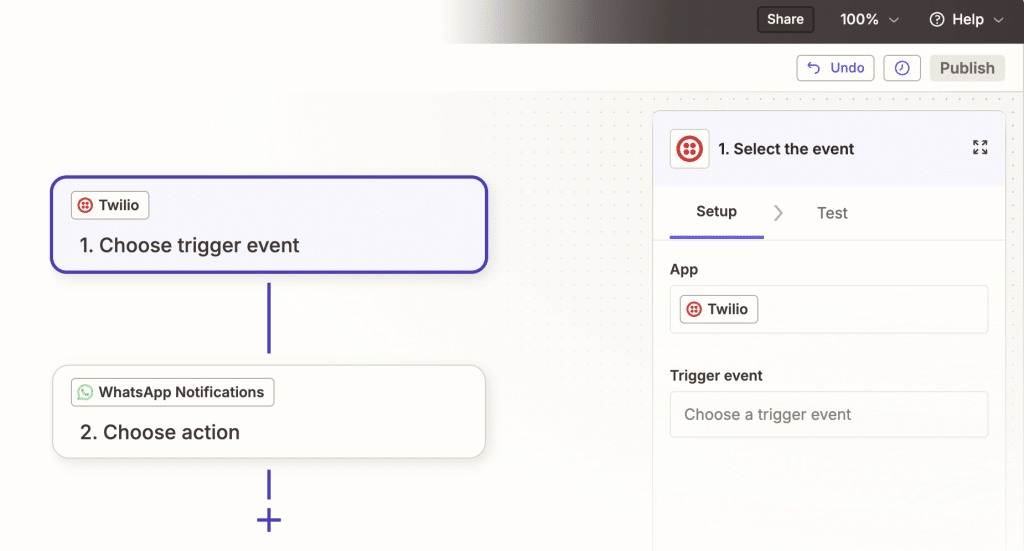Click the Publish button
Image resolution: width=1024 pixels, height=551 pixels.
(x=967, y=68)
